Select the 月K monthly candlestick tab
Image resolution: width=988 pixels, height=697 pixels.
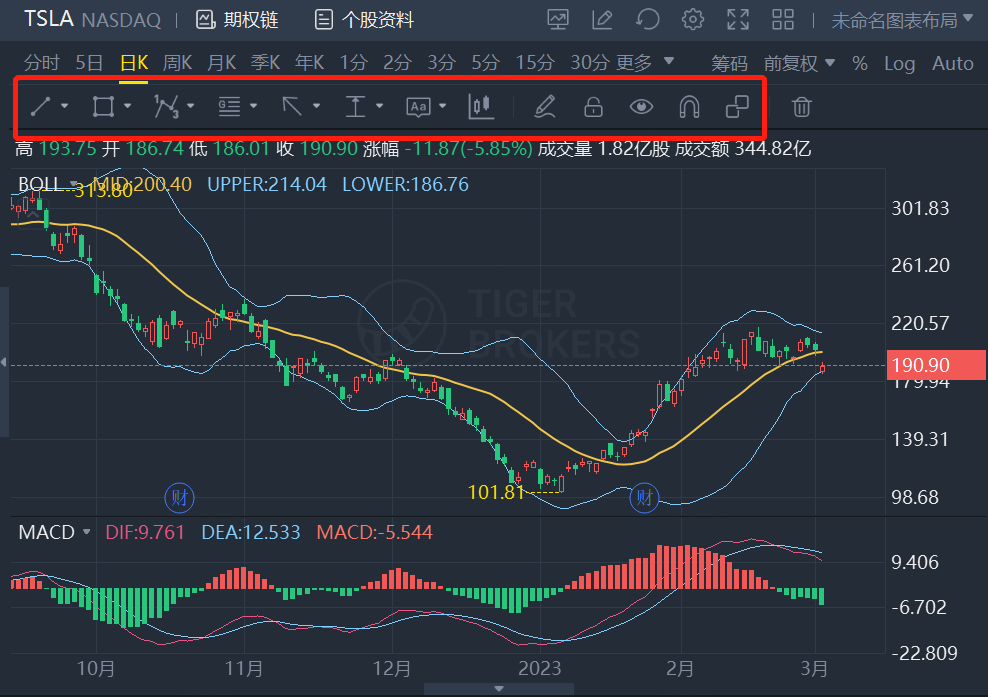[x=221, y=63]
